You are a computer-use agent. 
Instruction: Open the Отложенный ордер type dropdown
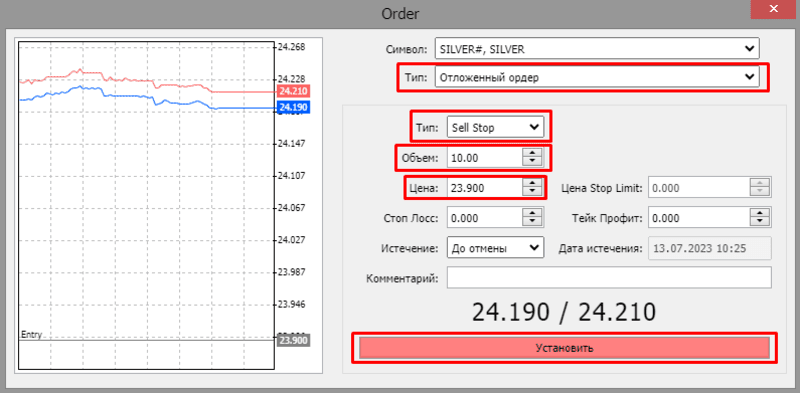(x=597, y=78)
